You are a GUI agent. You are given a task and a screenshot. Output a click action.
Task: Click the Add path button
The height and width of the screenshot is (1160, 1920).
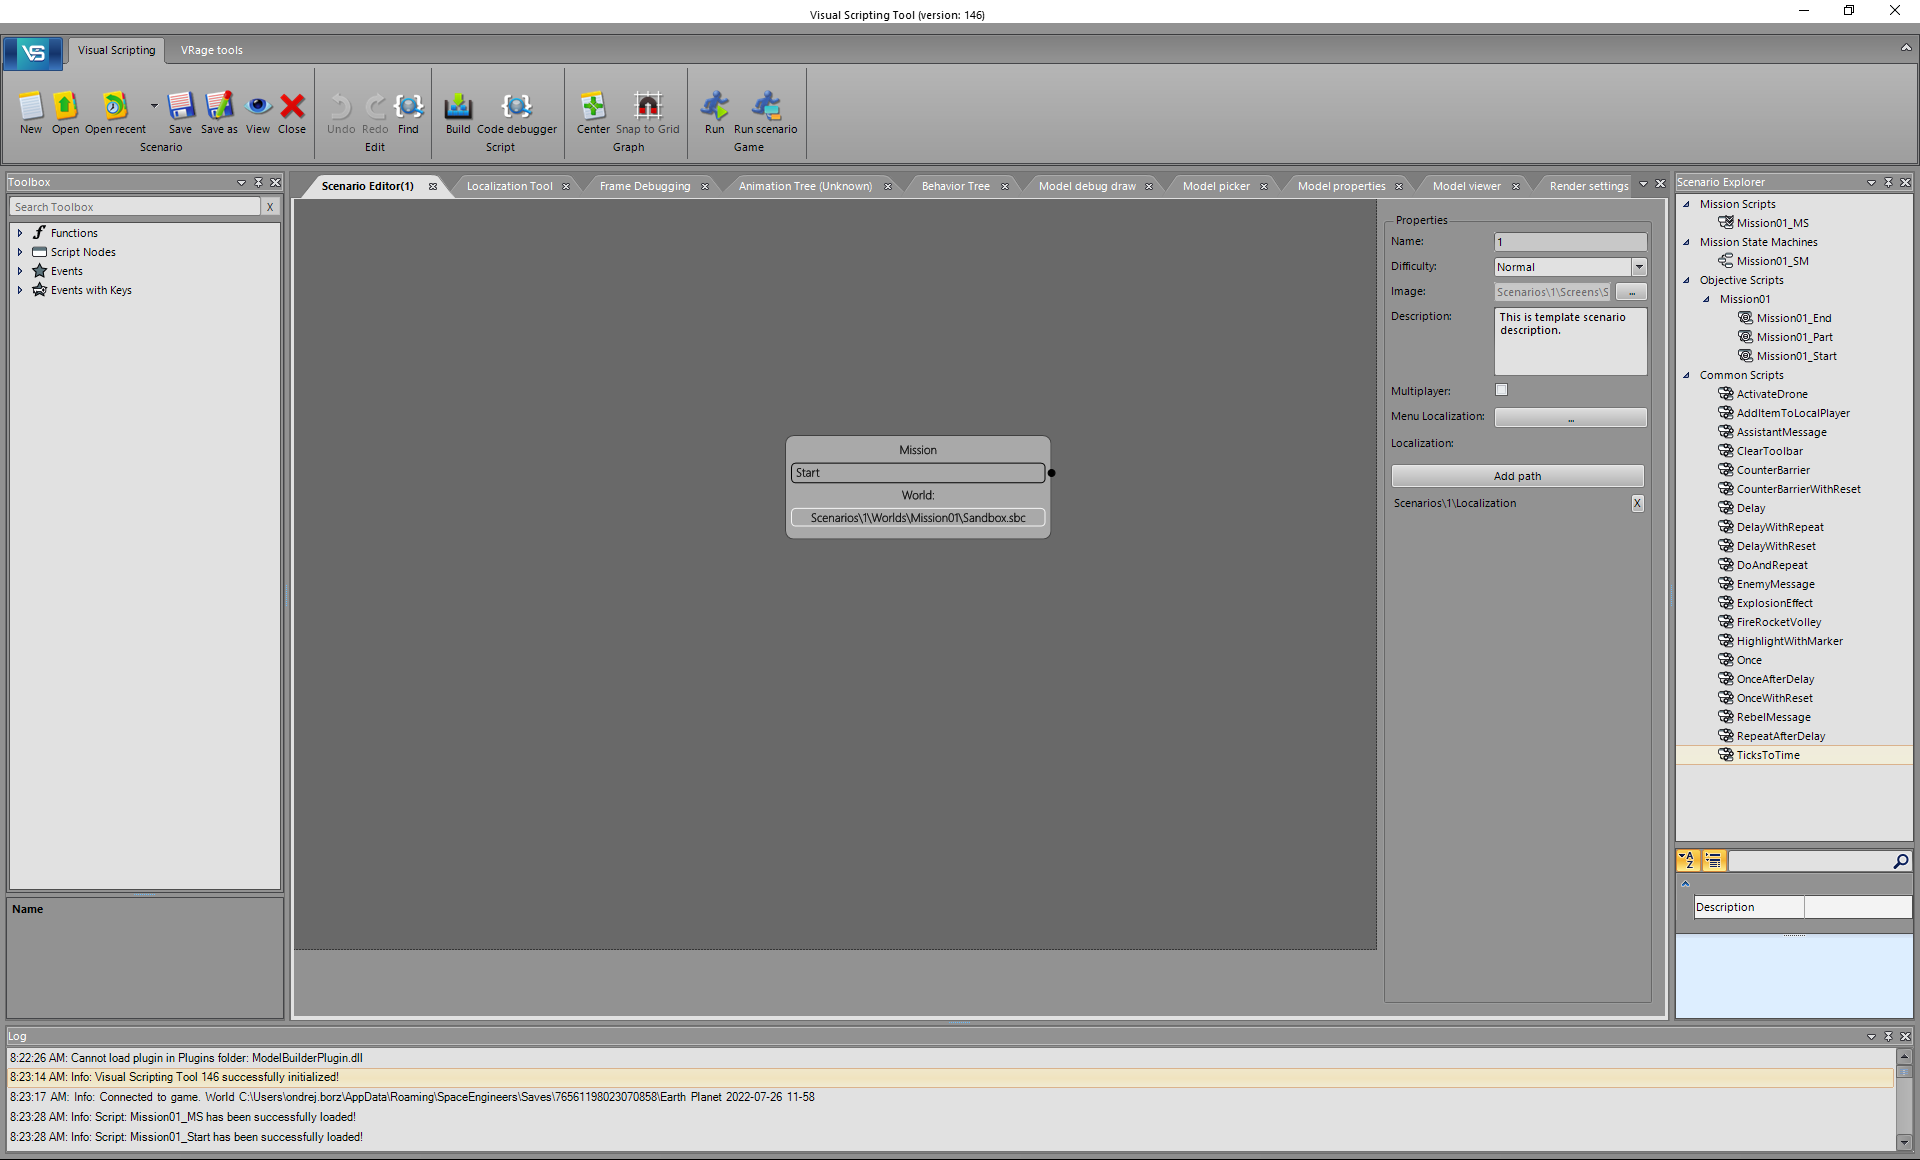coord(1517,476)
